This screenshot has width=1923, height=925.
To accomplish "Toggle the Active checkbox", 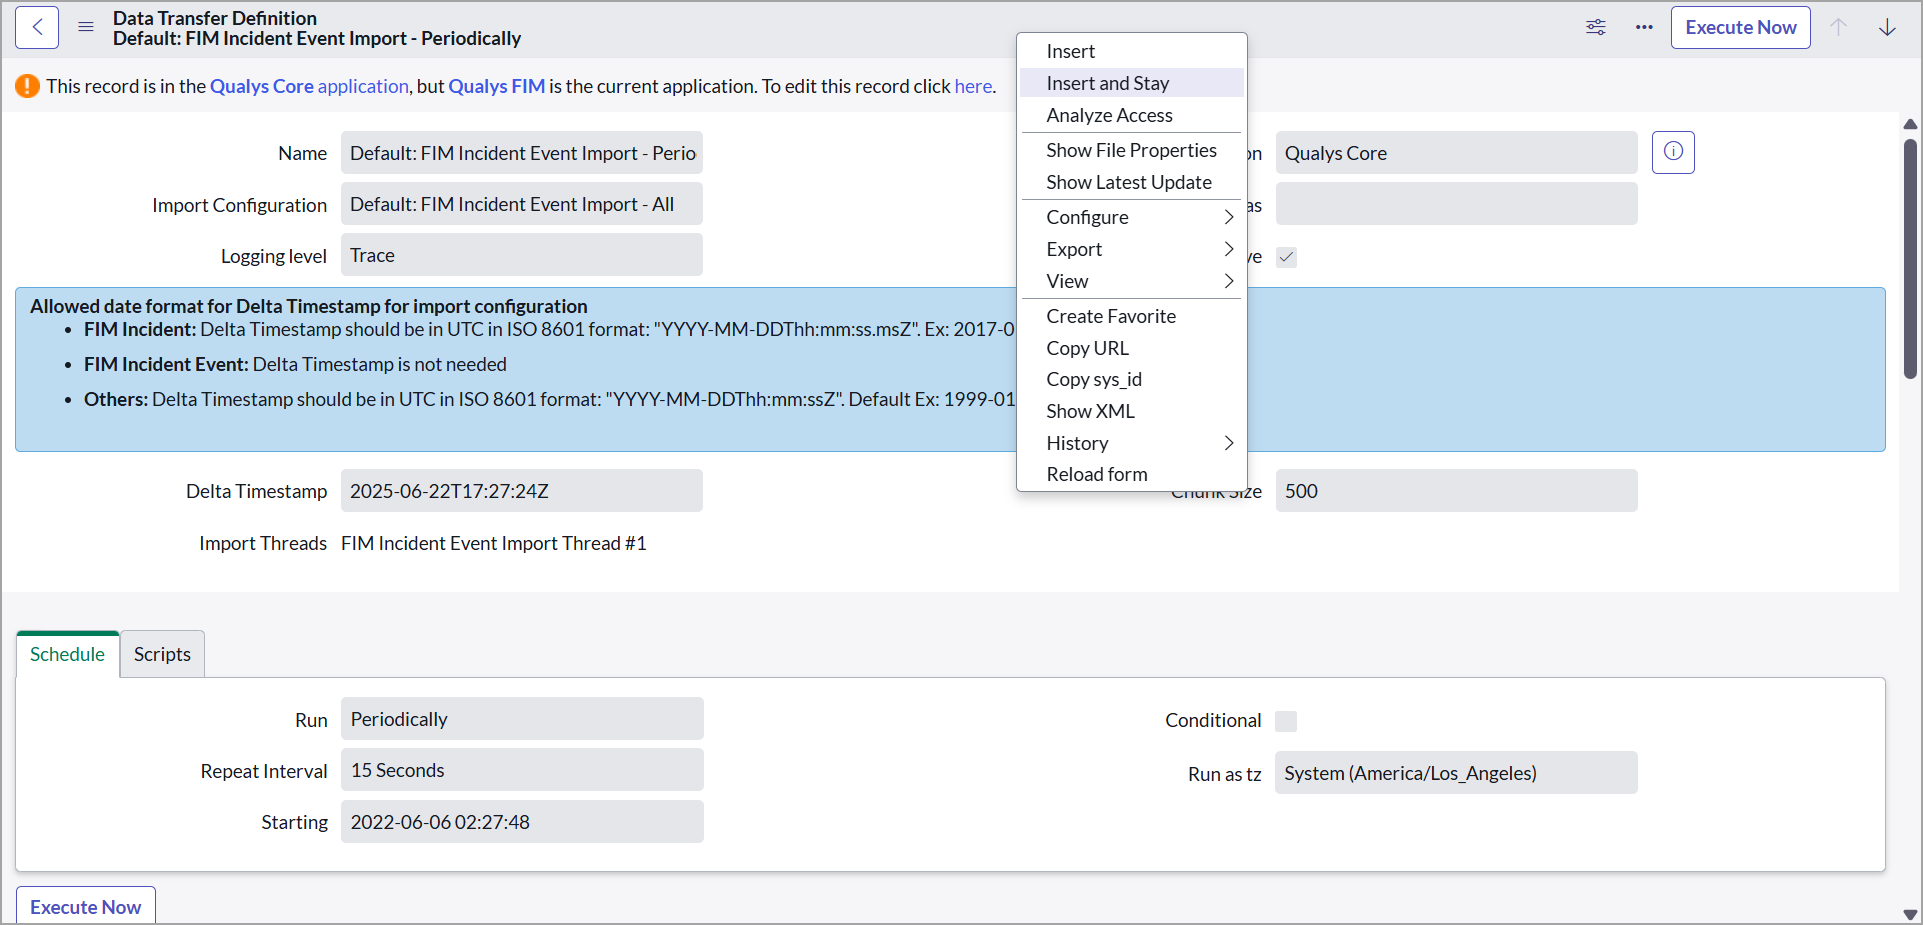I will coord(1287,257).
